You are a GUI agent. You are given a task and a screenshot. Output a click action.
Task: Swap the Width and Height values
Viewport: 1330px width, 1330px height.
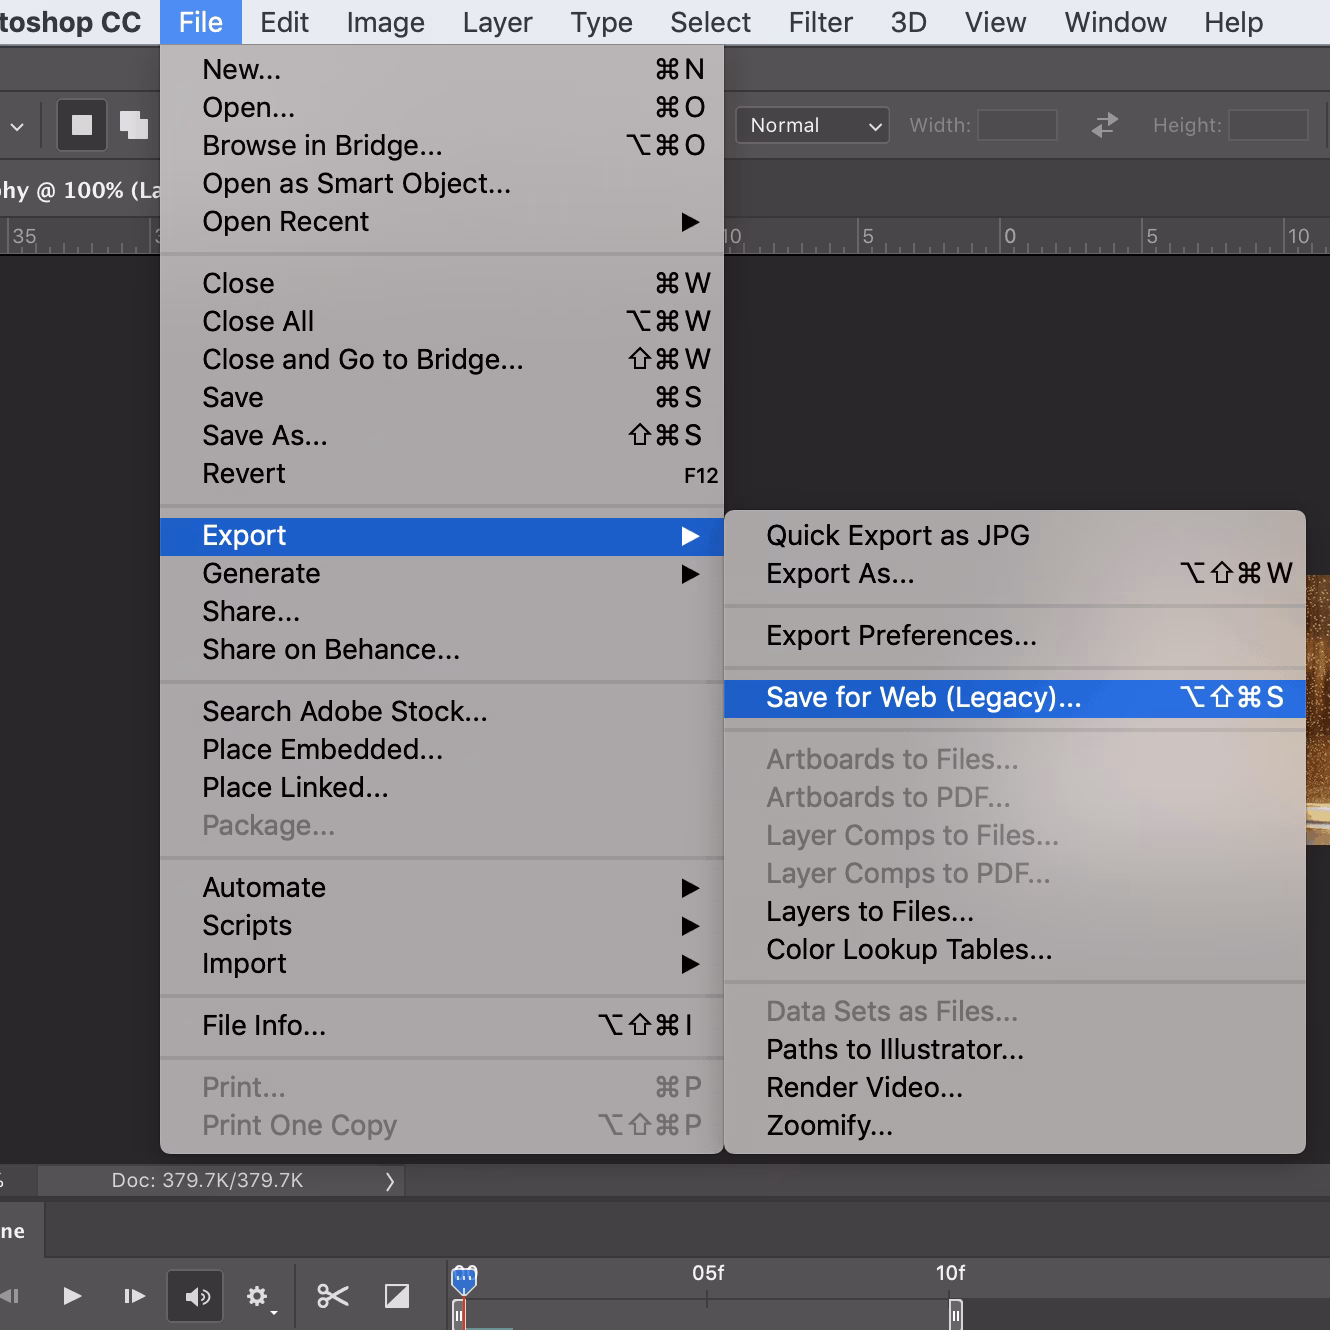coord(1103,125)
